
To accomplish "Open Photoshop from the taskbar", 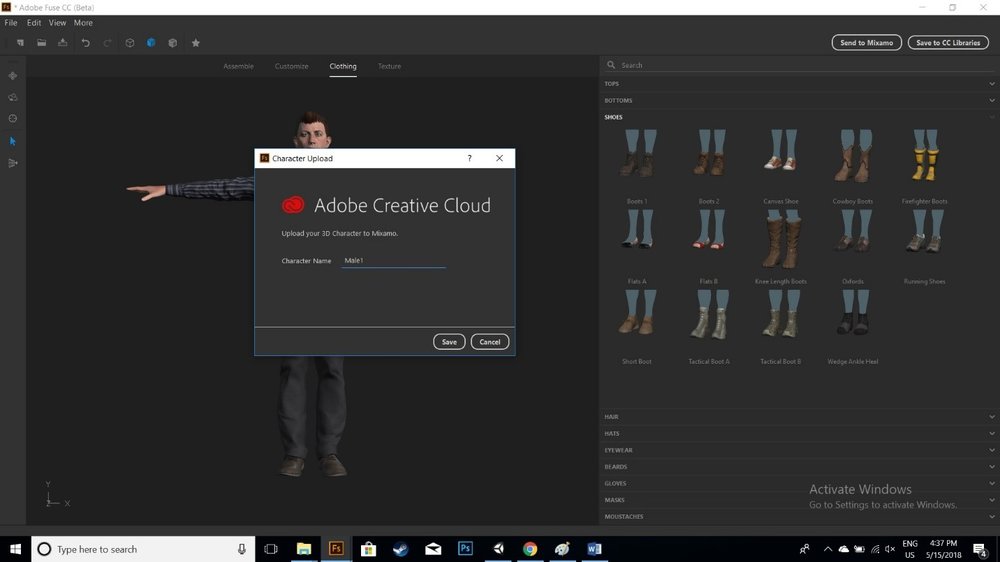I will (465, 549).
